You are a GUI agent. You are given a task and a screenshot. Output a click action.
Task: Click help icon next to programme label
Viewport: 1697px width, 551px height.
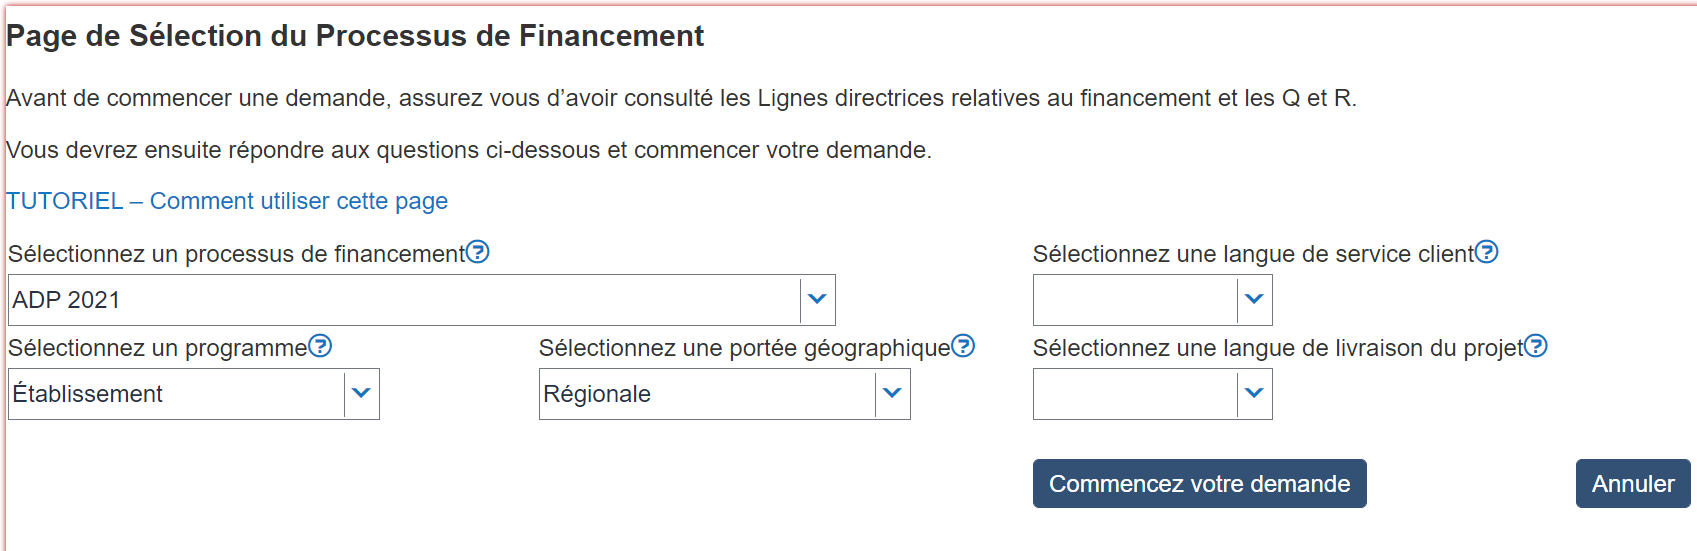(x=320, y=346)
